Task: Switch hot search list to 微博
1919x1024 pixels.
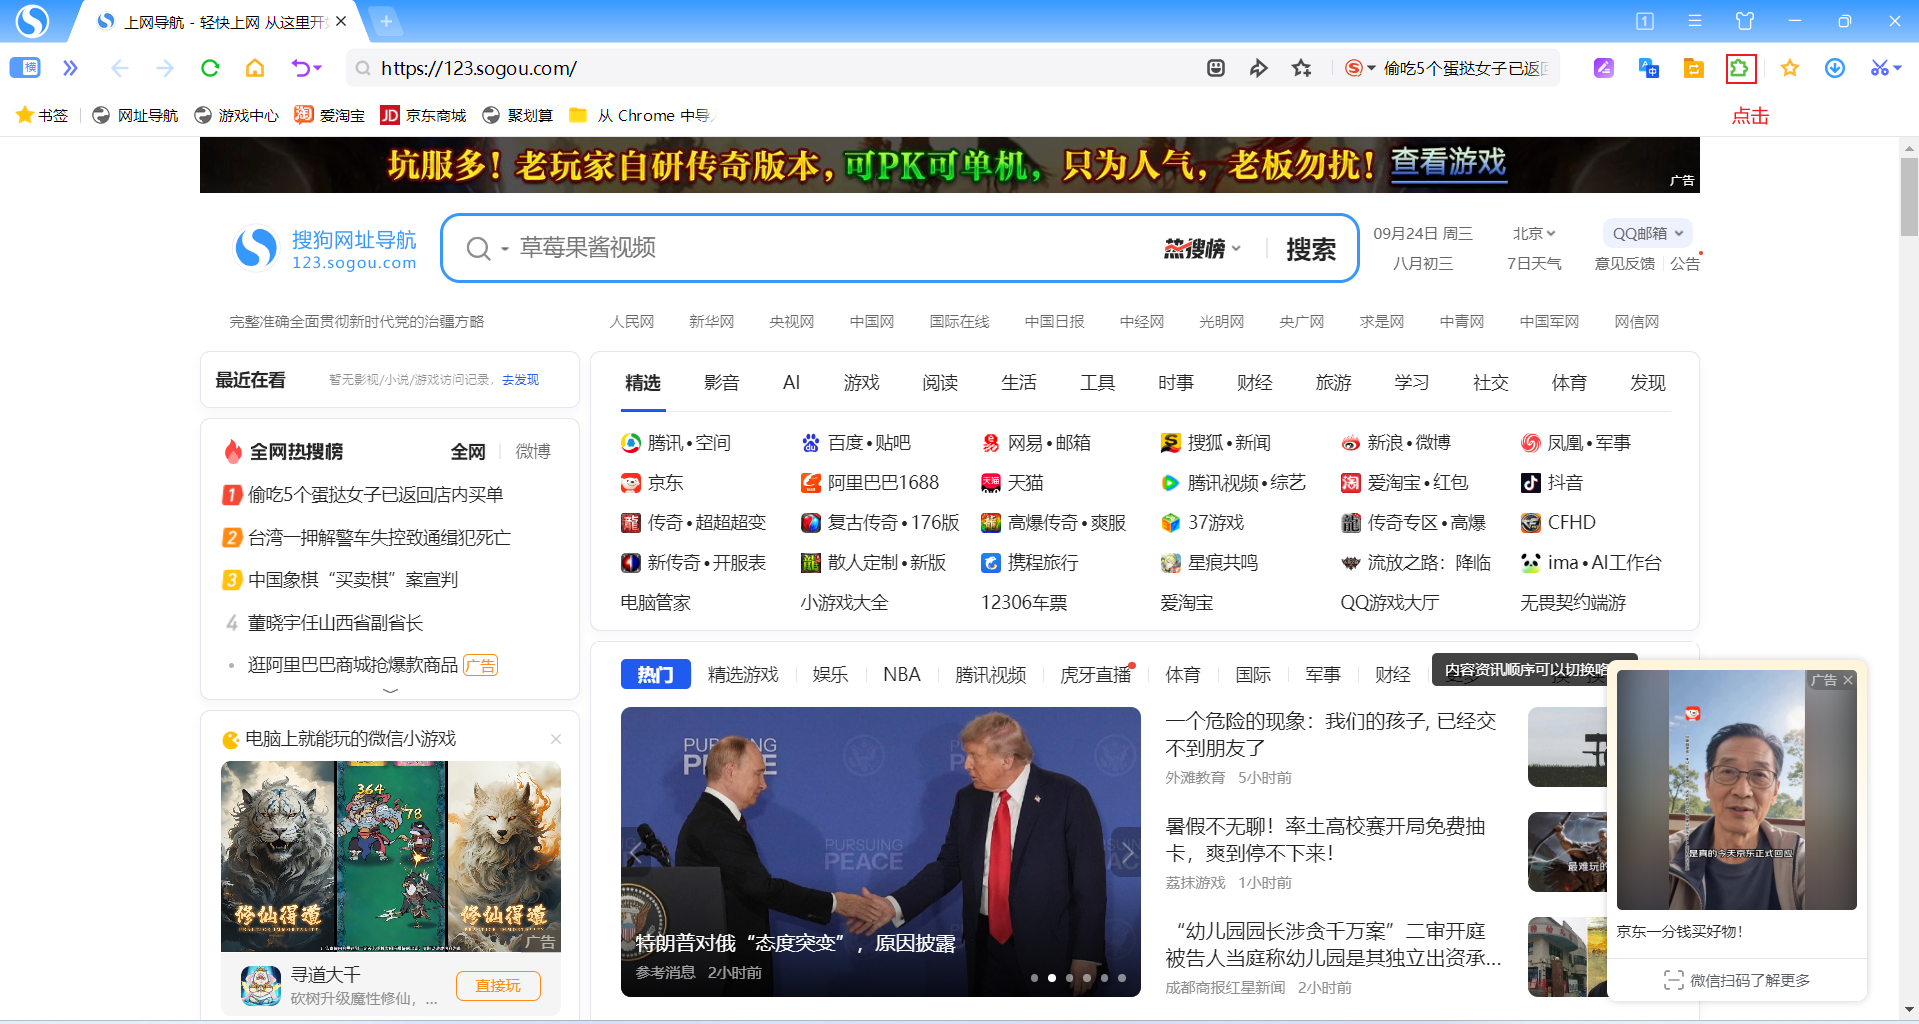Action: (x=533, y=451)
